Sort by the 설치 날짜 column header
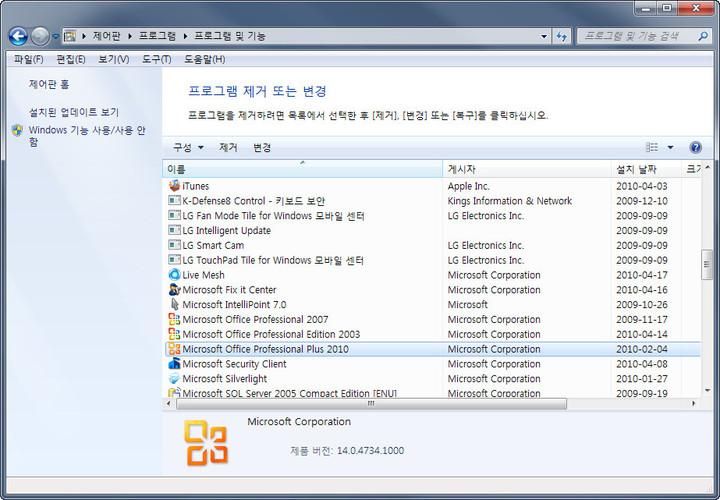The width and height of the screenshot is (720, 500). (646, 169)
